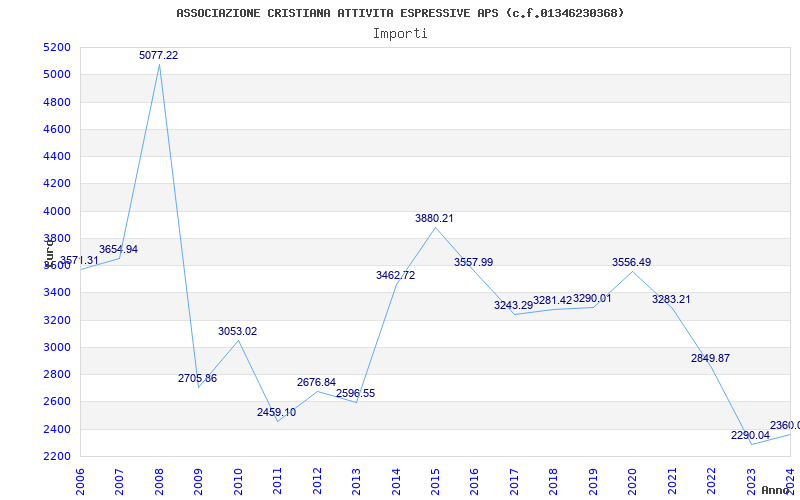Click the 2459.10 data label

(x=277, y=412)
